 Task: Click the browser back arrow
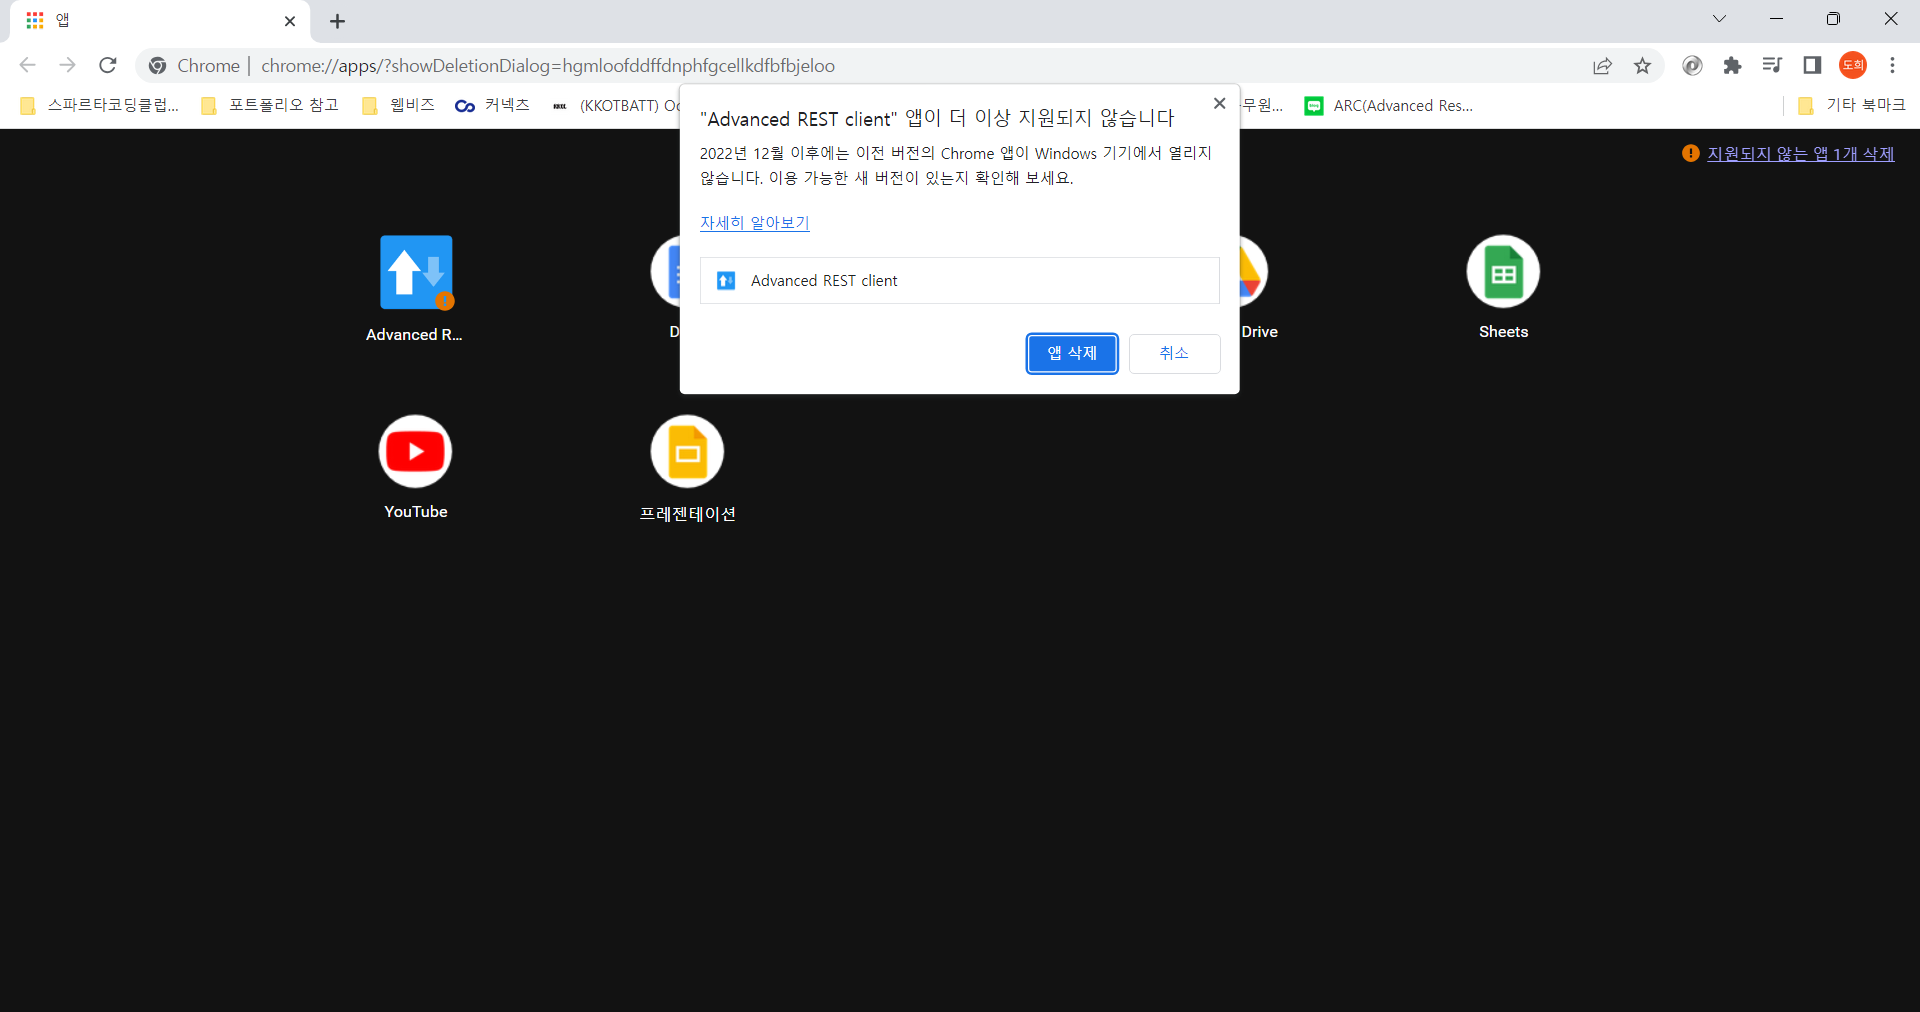(x=28, y=65)
